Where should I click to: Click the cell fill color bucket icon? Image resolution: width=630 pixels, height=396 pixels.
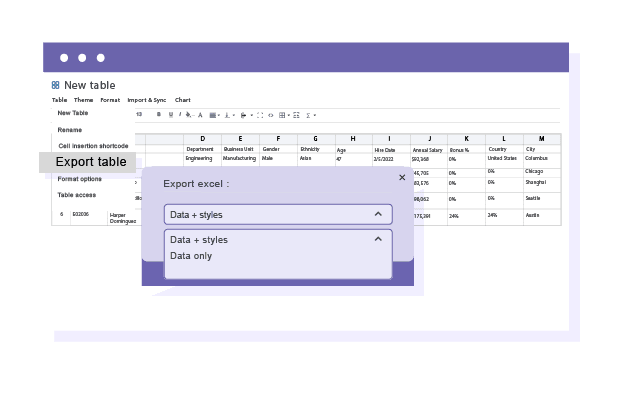coord(188,115)
